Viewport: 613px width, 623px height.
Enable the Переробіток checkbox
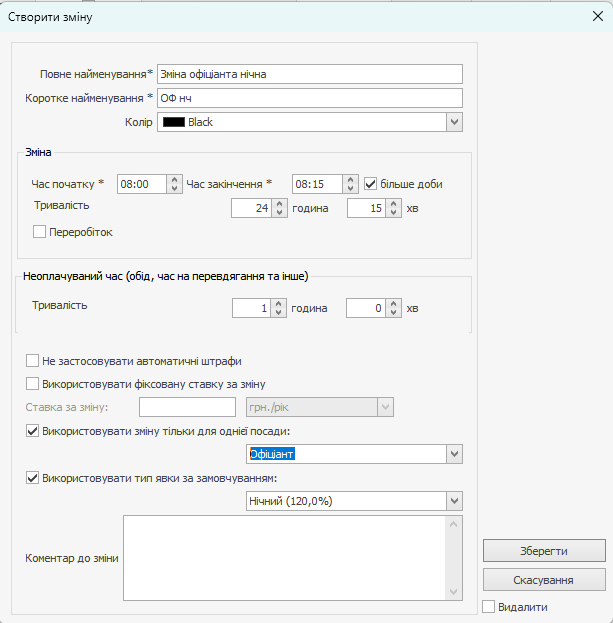(x=40, y=232)
